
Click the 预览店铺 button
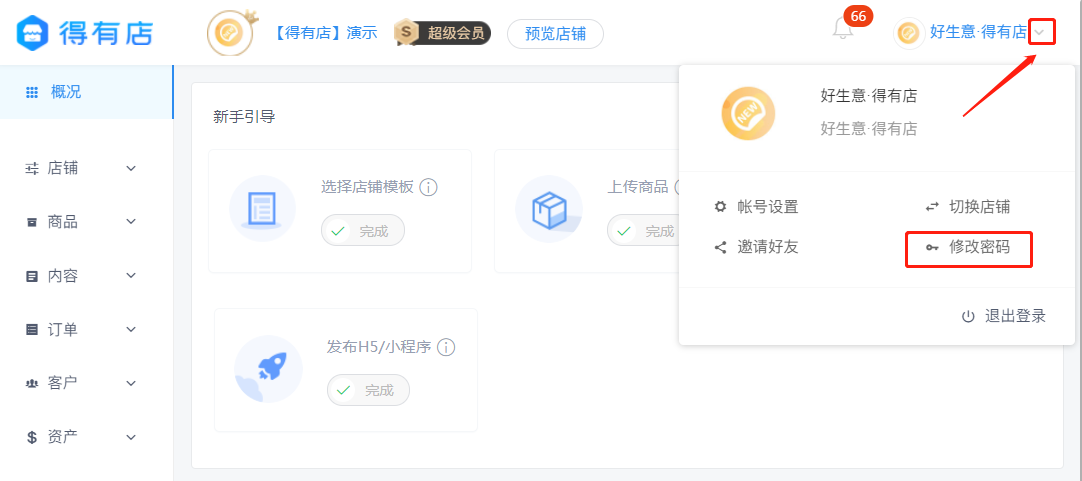pos(555,34)
